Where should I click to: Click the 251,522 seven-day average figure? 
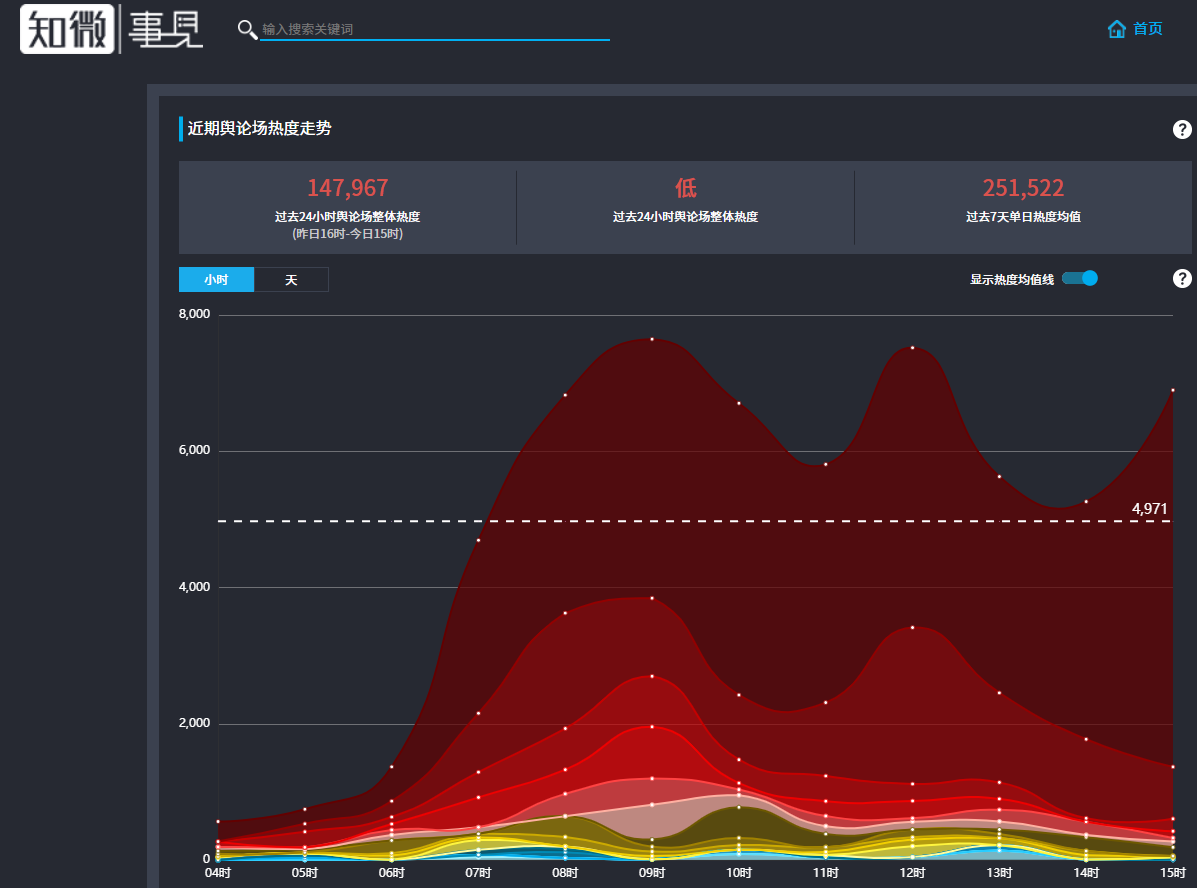[1023, 188]
